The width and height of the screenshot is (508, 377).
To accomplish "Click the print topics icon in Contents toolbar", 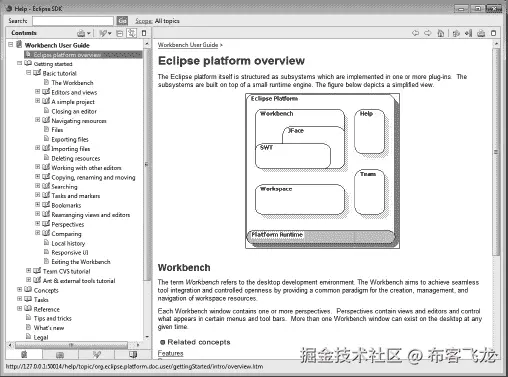I will (x=81, y=33).
